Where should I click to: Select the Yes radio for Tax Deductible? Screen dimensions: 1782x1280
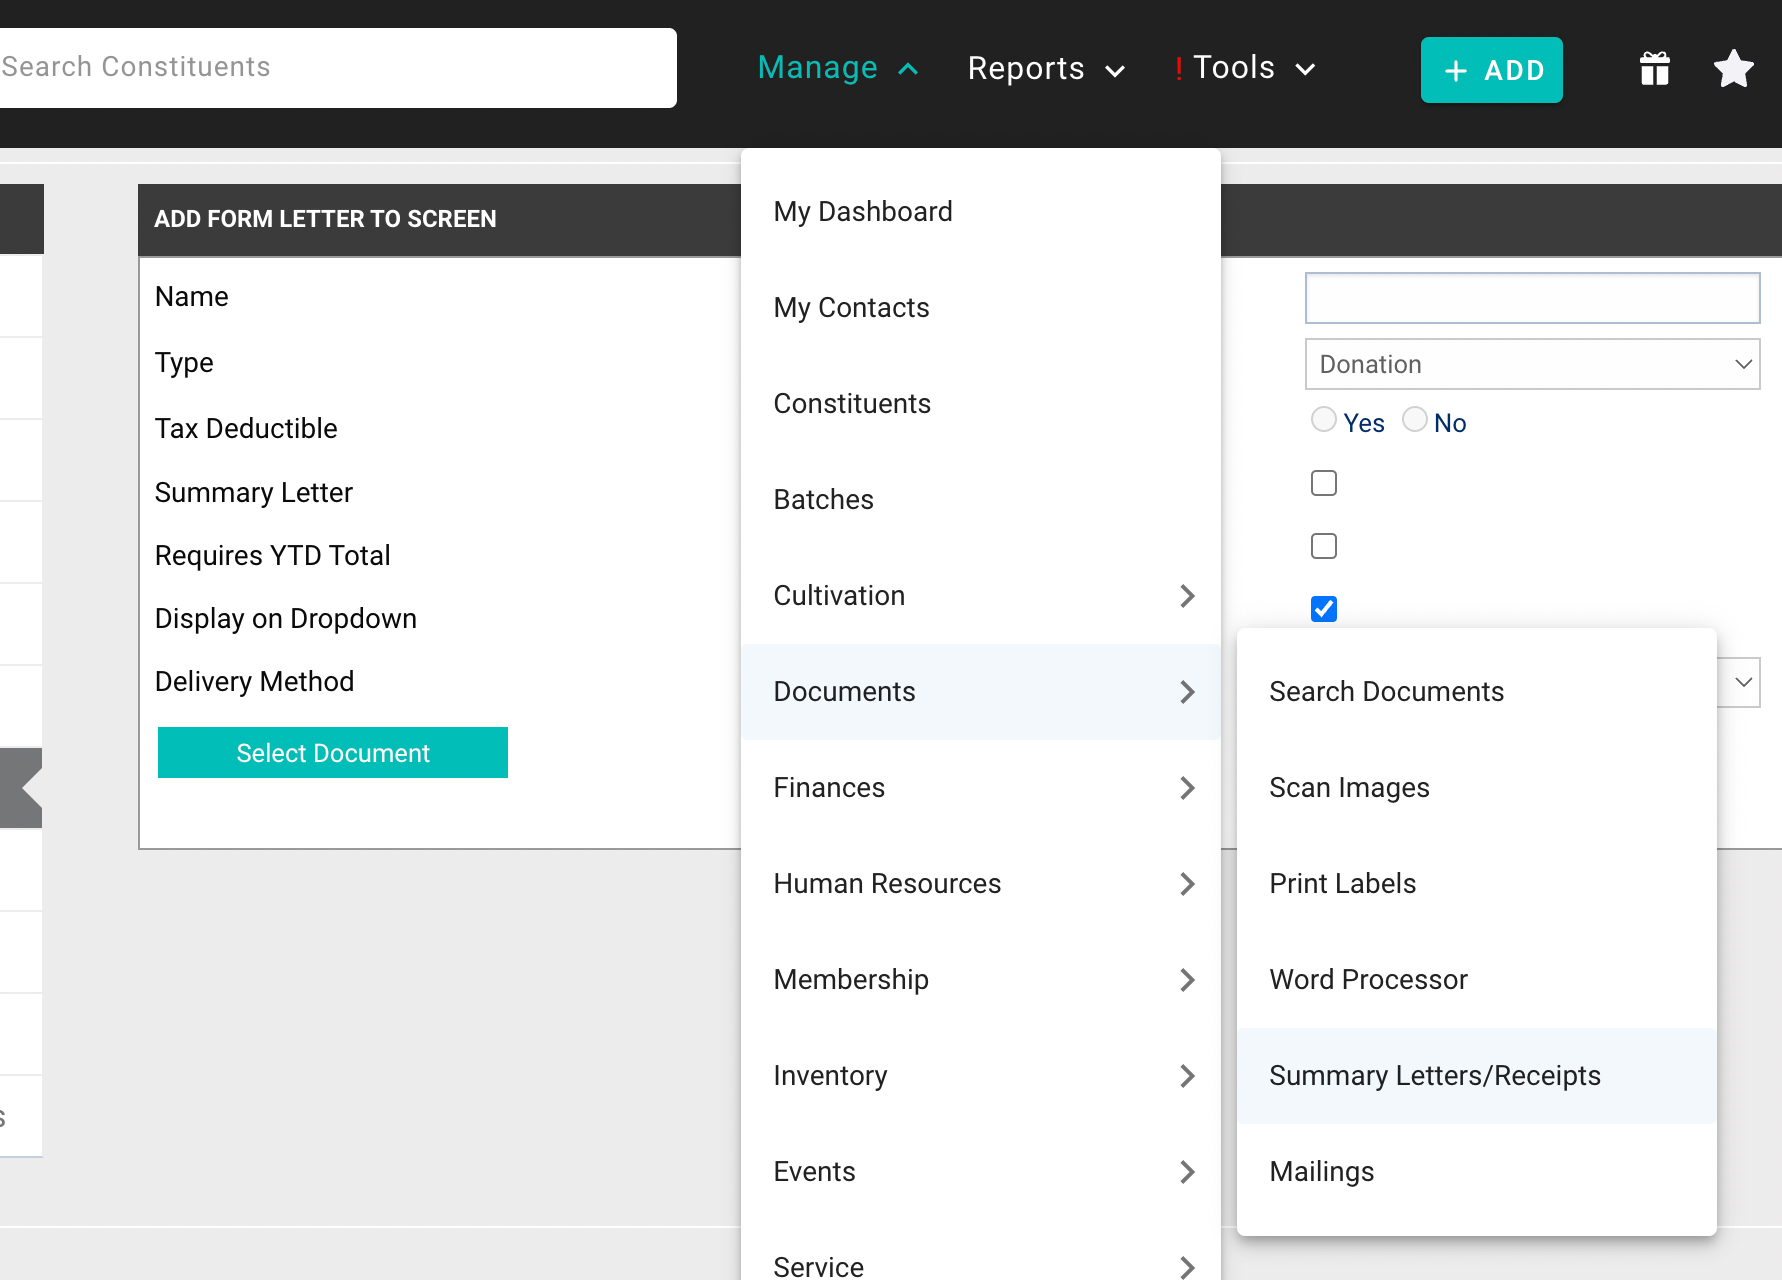pos(1324,420)
